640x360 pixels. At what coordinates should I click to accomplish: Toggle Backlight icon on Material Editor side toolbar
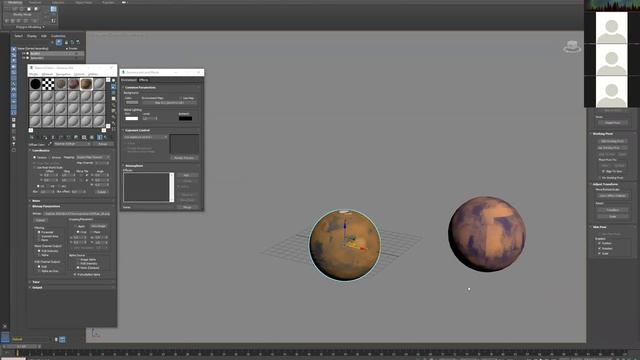click(x=113, y=87)
